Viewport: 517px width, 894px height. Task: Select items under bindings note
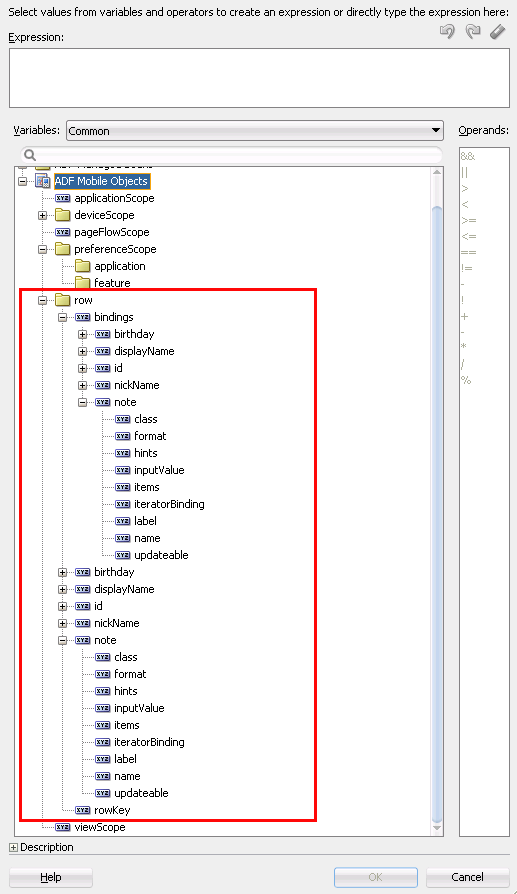pyautogui.click(x=146, y=487)
